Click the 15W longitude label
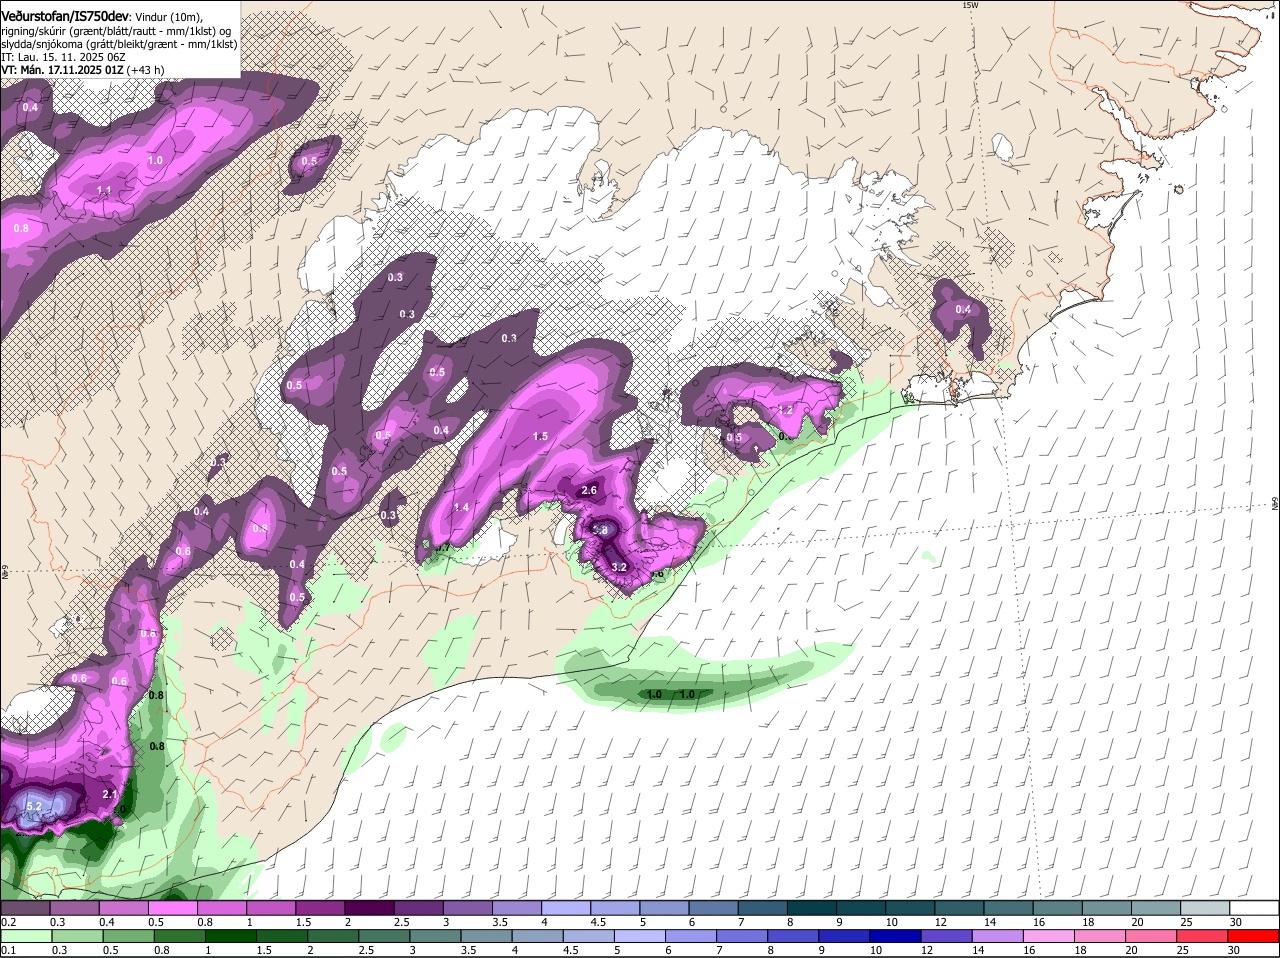 click(x=968, y=5)
